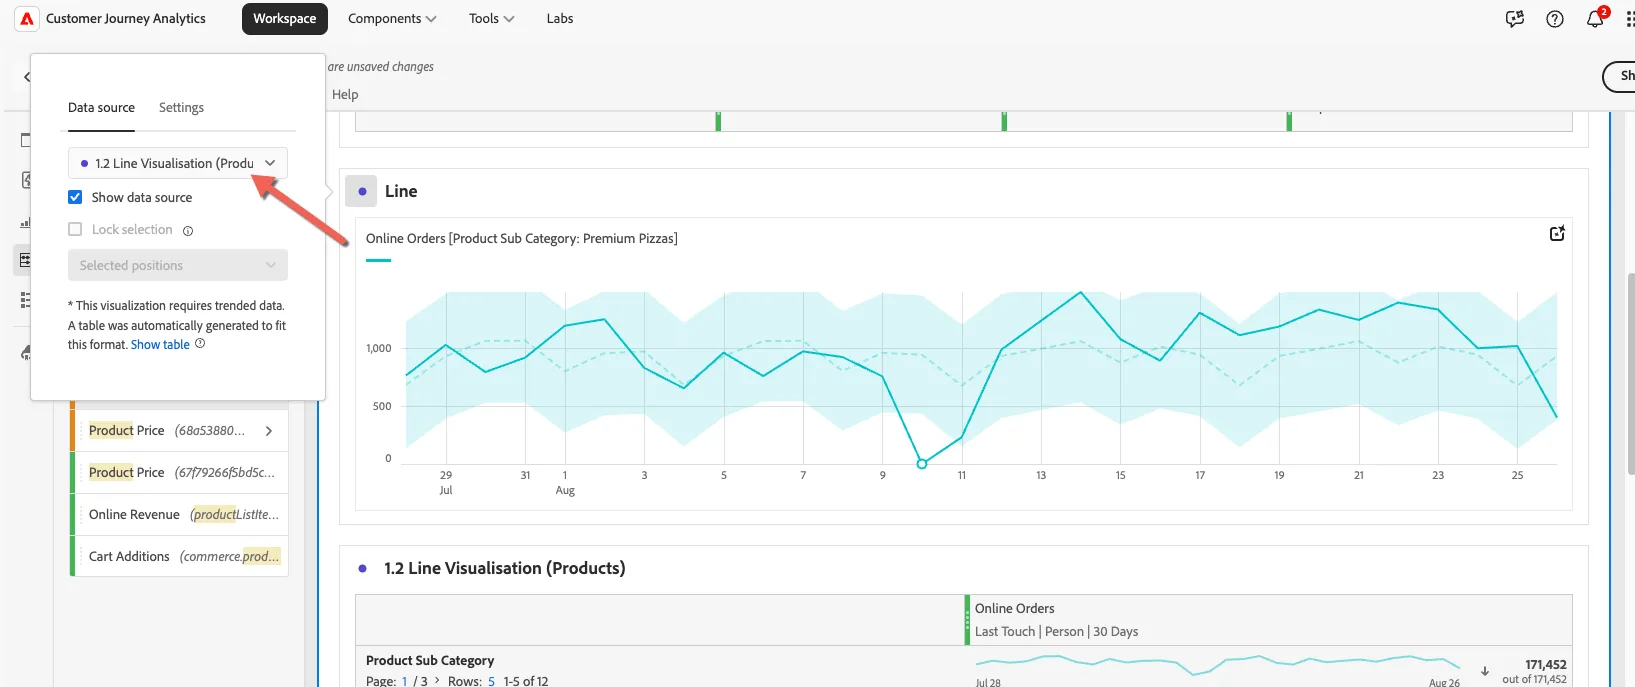Image resolution: width=1635 pixels, height=687 pixels.
Task: Switch to the Data source tab
Action: tap(101, 108)
